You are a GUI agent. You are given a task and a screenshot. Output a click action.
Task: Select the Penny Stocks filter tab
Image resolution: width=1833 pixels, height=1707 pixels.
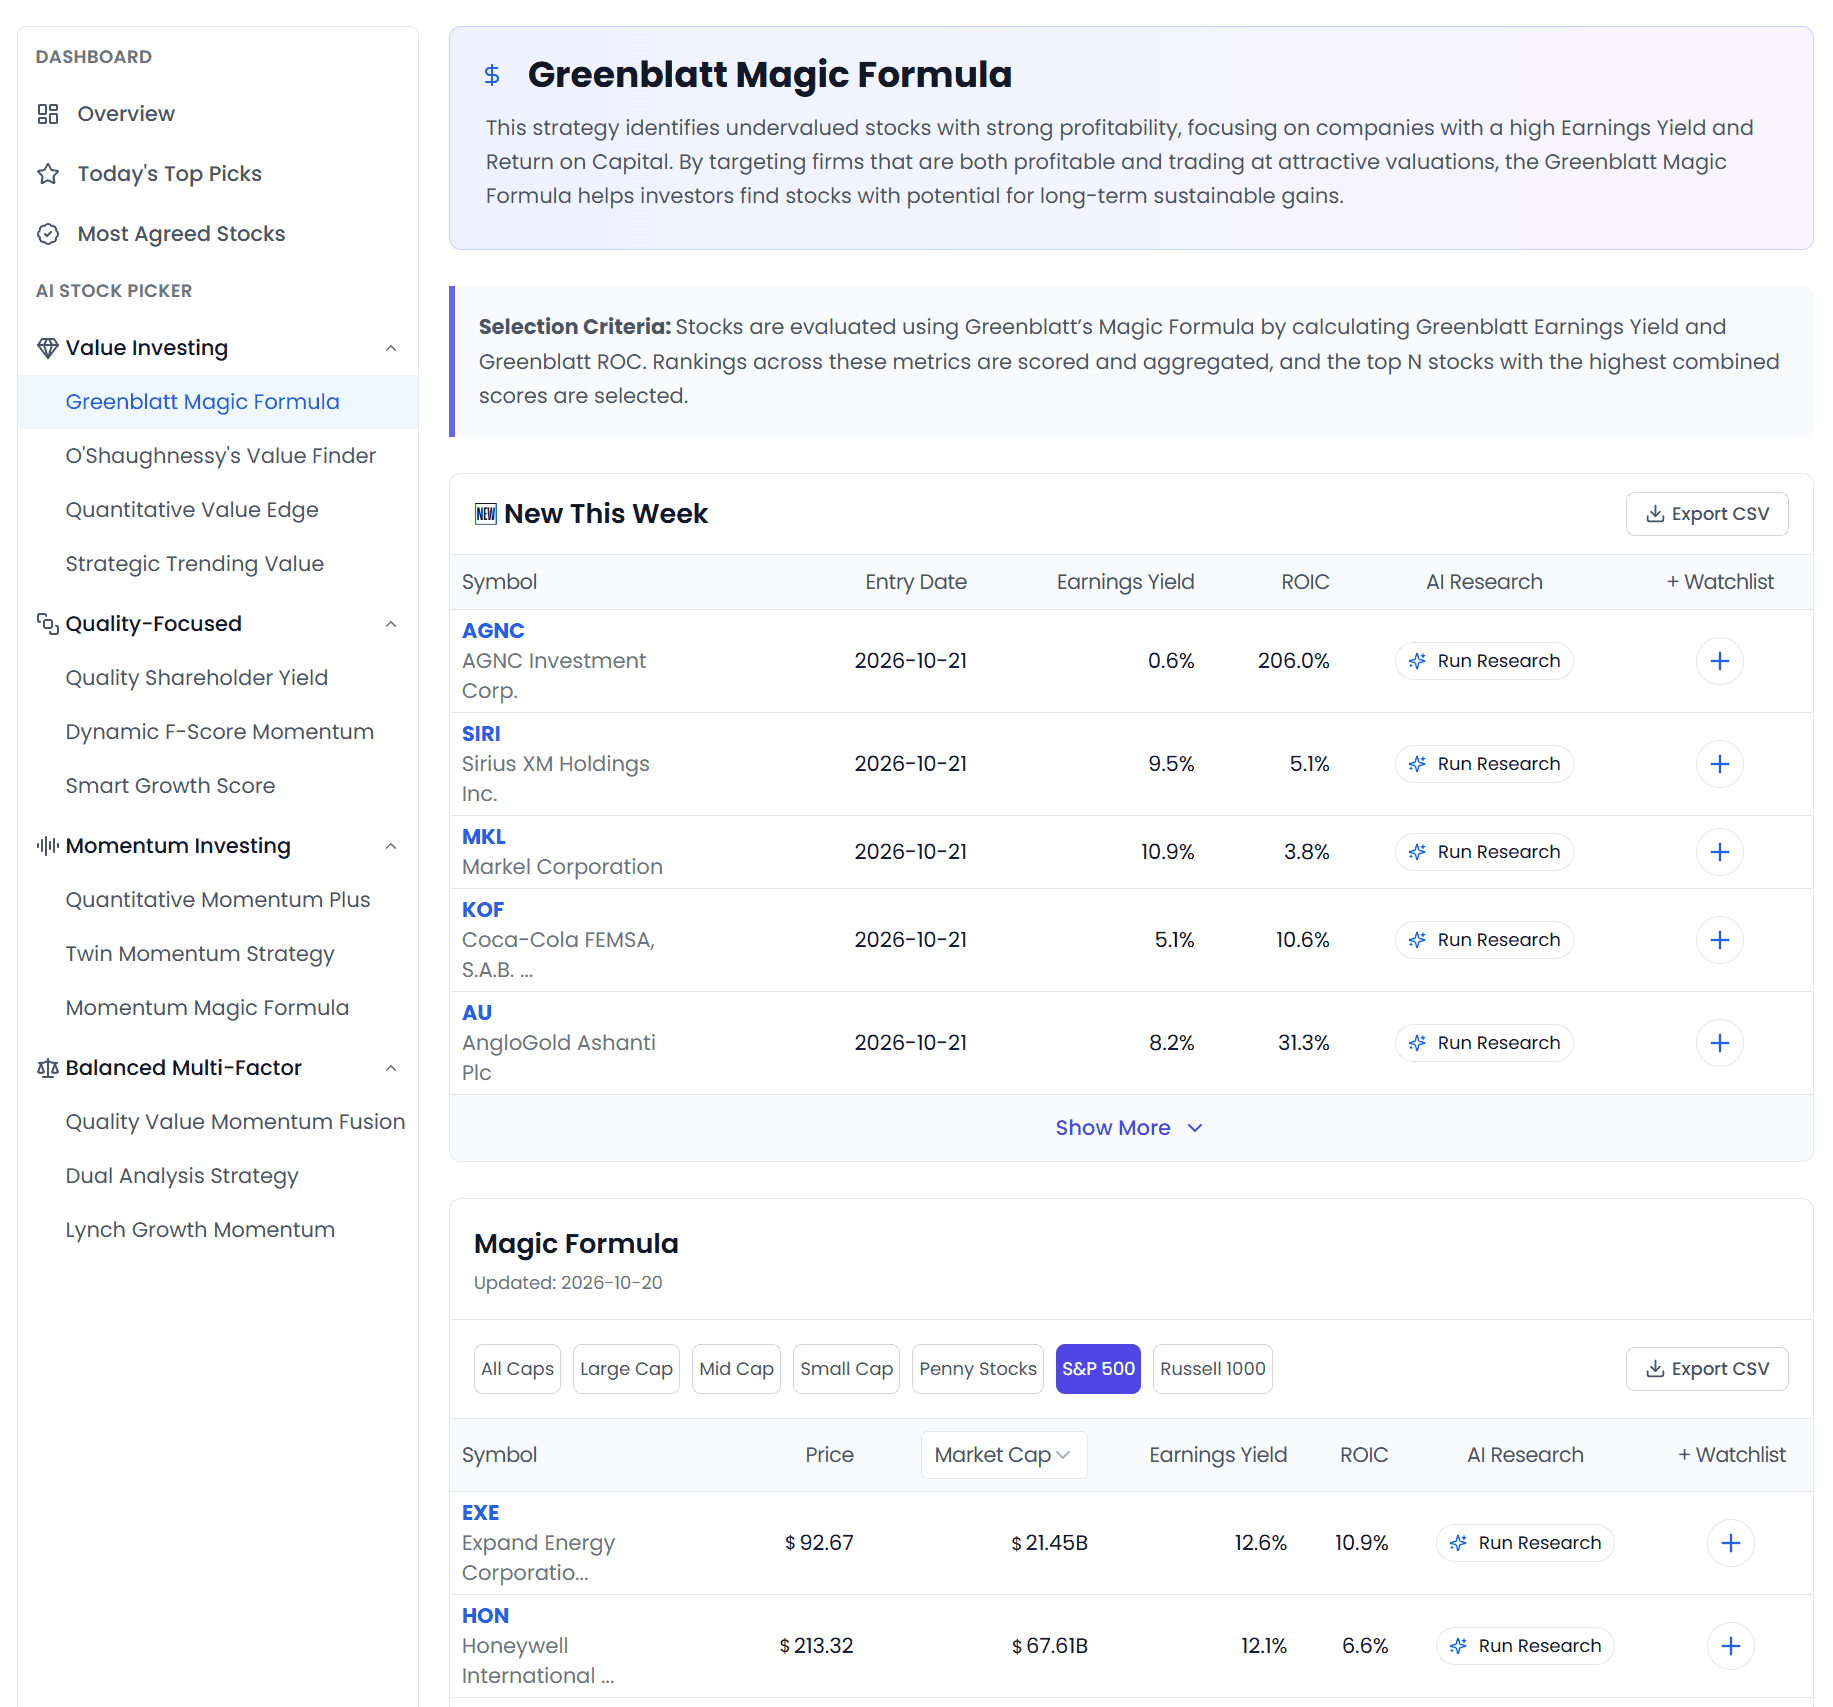pos(978,1369)
